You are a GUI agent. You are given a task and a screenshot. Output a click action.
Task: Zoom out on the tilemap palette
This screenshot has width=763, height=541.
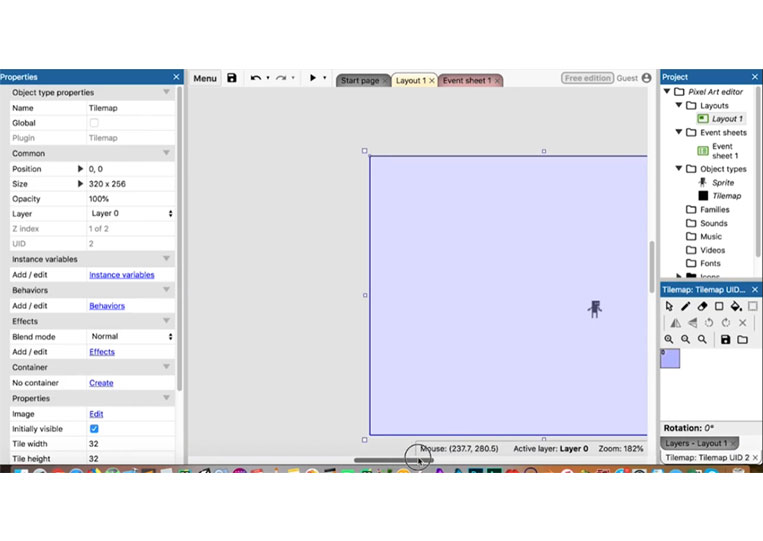pos(685,340)
